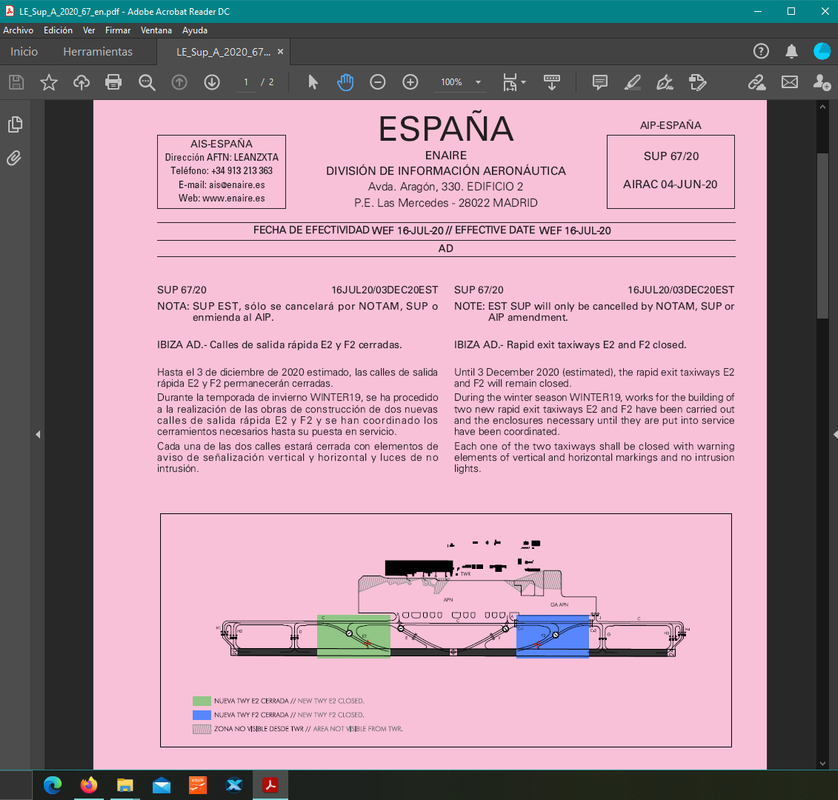Image resolution: width=838 pixels, height=800 pixels.
Task: Choose the Selection arrow tool
Action: [313, 82]
